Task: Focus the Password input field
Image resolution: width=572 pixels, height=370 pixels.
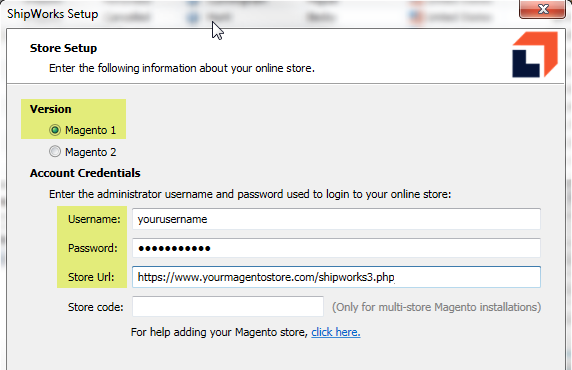Action: coord(336,248)
